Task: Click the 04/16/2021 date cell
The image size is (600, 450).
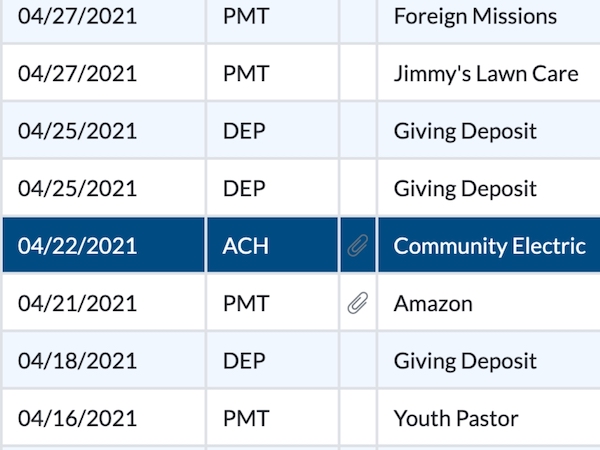Action: [77, 419]
